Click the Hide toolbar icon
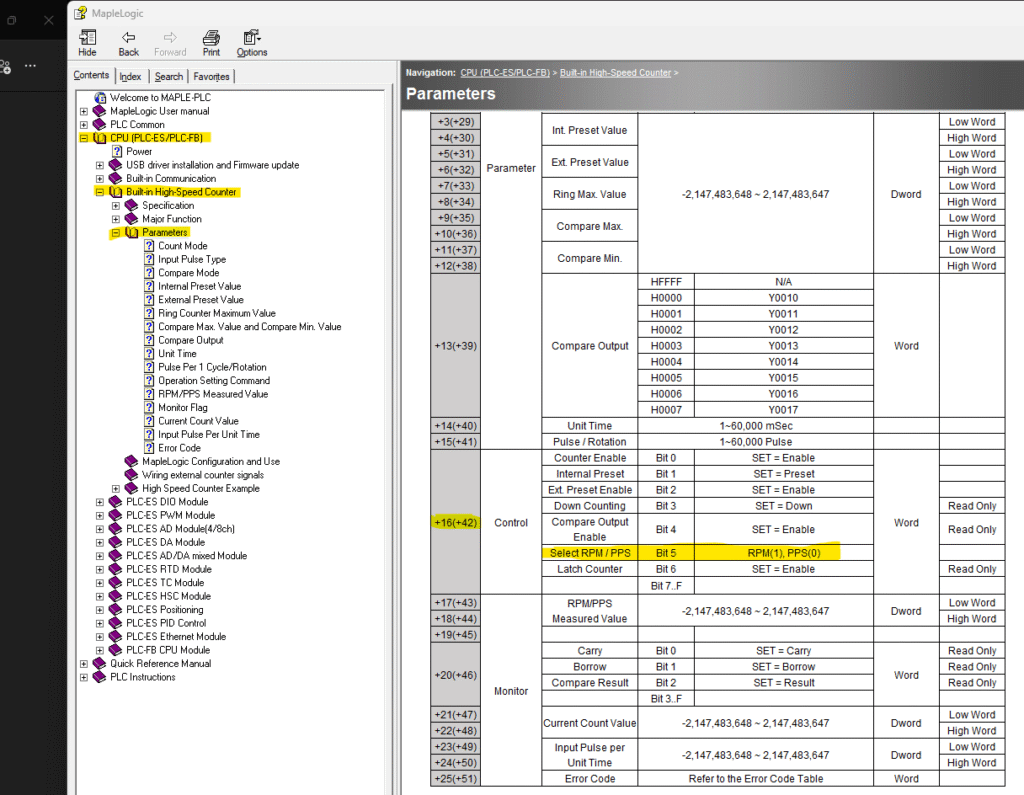 (87, 38)
